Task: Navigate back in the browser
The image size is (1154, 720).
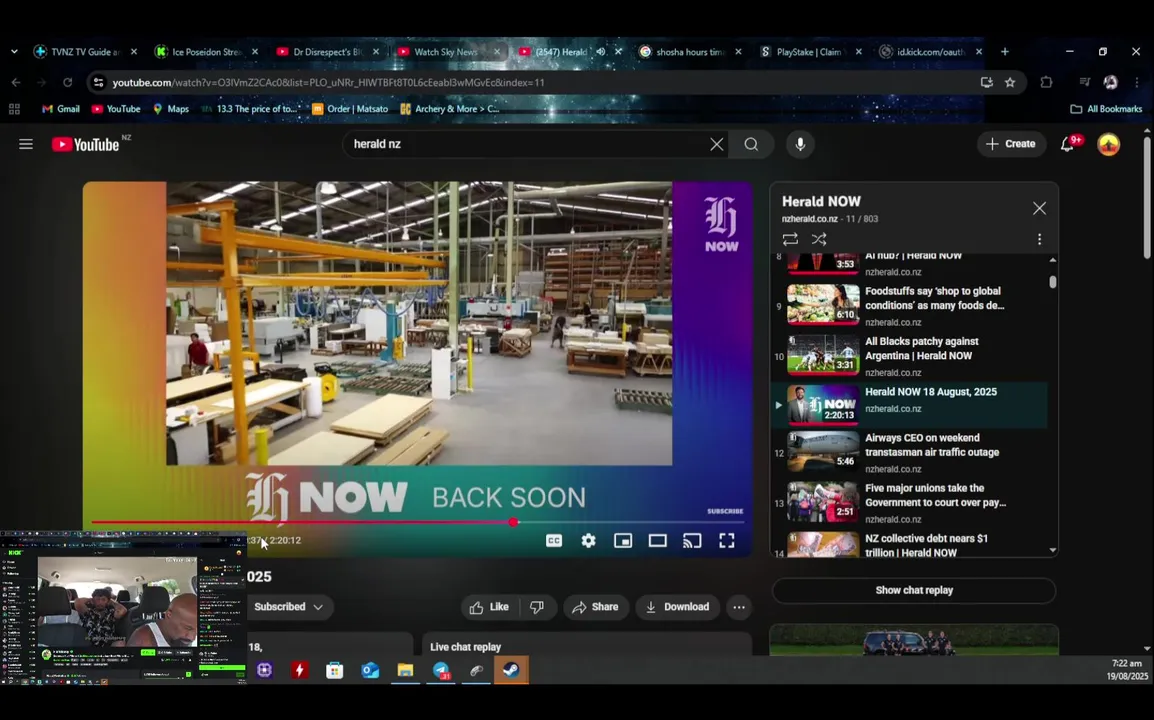Action: (x=16, y=82)
